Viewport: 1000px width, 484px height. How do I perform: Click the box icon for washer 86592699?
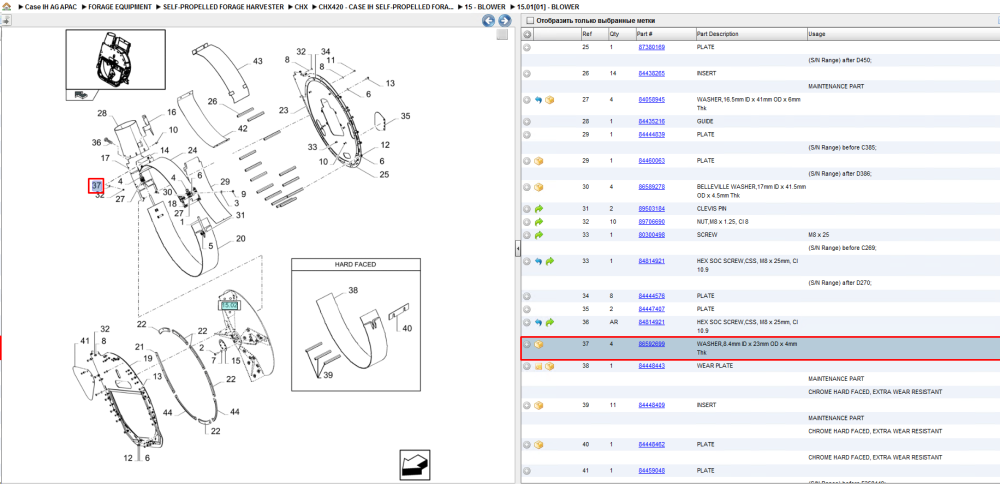pyautogui.click(x=538, y=344)
